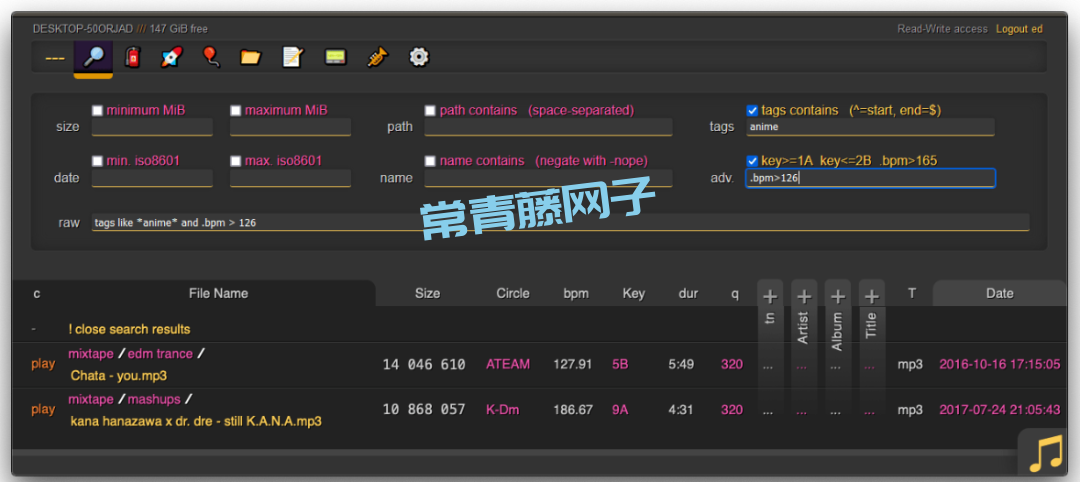Tick the path contains checkbox

430,110
